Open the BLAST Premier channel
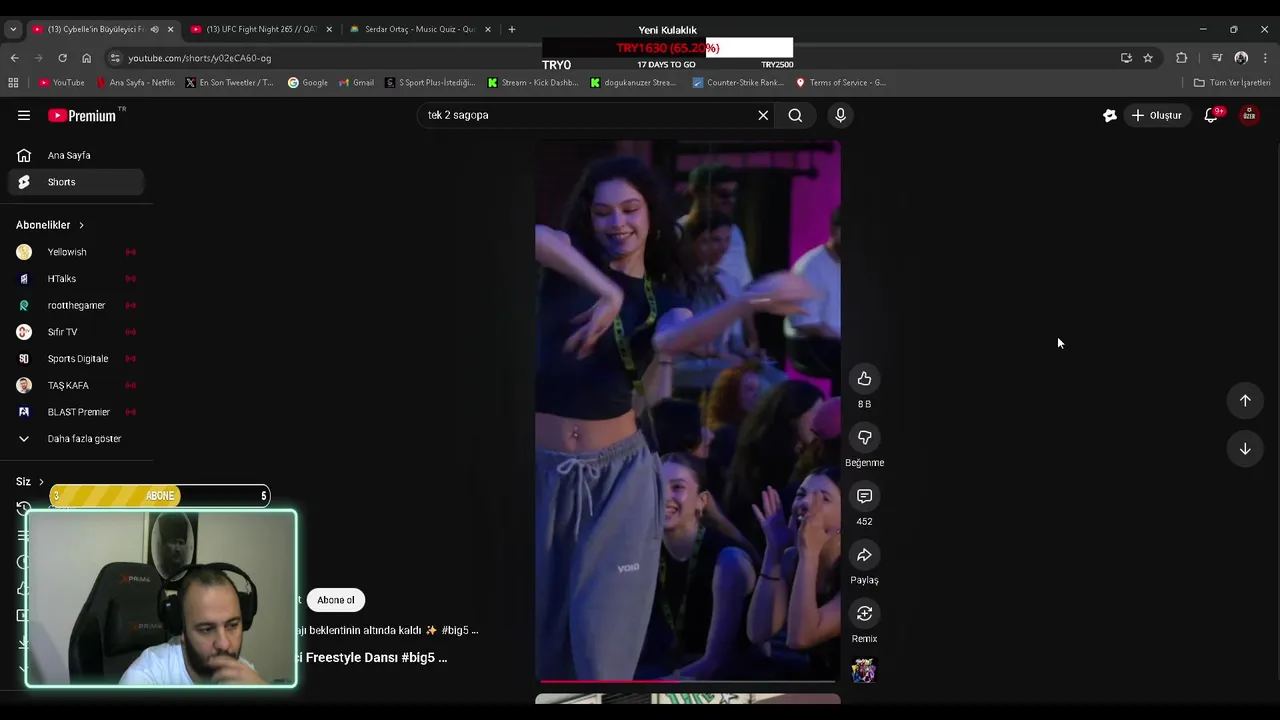This screenshot has height=720, width=1280. tap(76, 412)
